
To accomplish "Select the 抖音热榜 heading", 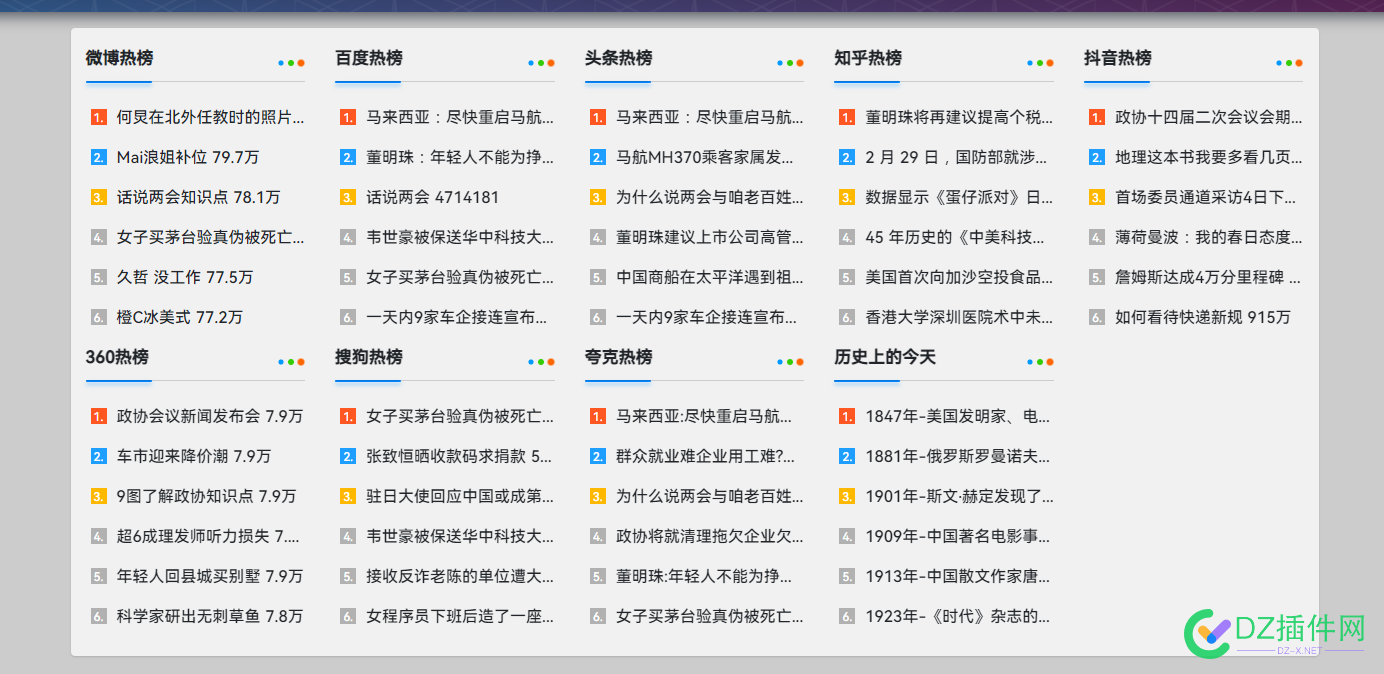I will pos(1117,58).
